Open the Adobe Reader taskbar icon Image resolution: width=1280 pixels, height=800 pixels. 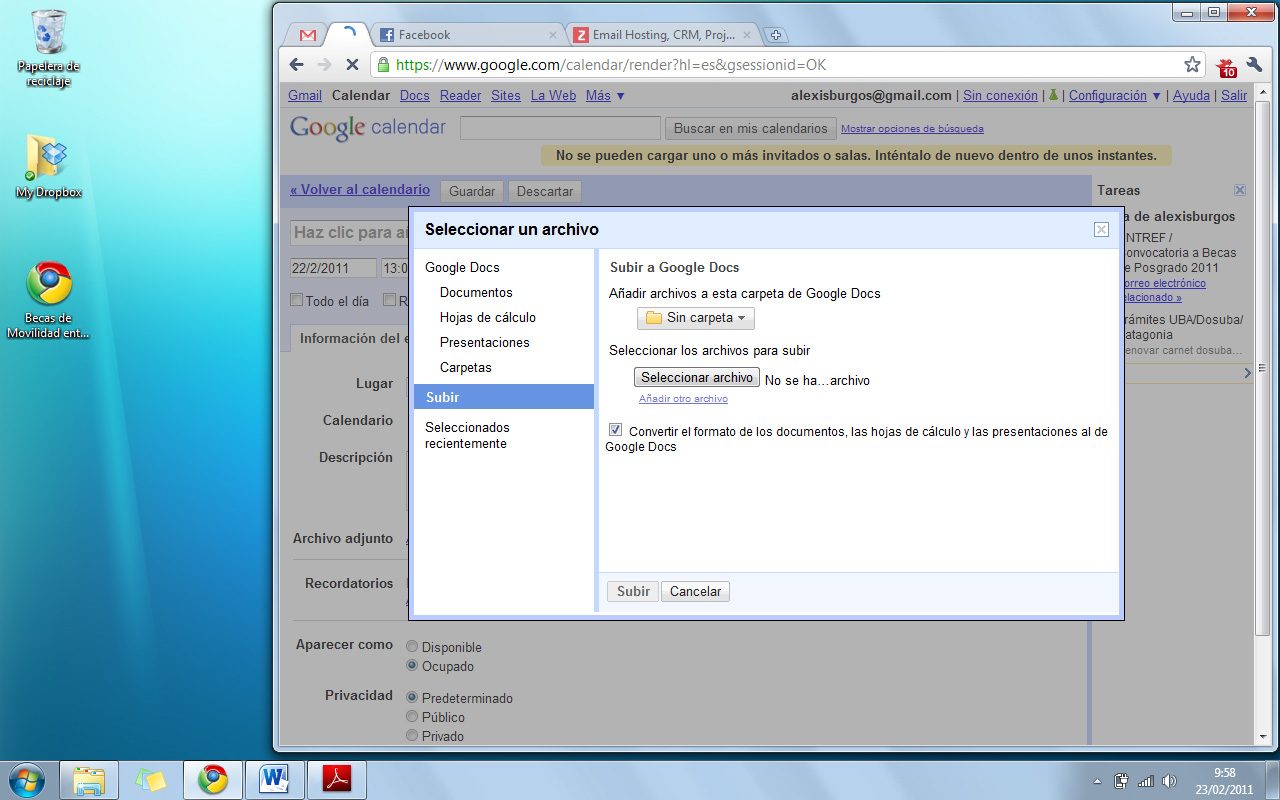(x=336, y=780)
